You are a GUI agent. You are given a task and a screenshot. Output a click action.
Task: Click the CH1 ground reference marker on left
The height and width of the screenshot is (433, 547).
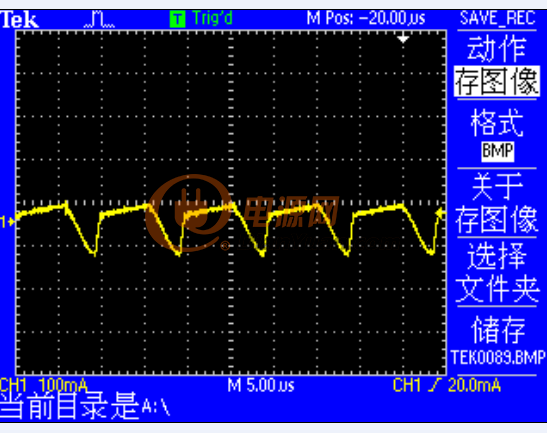7,221
